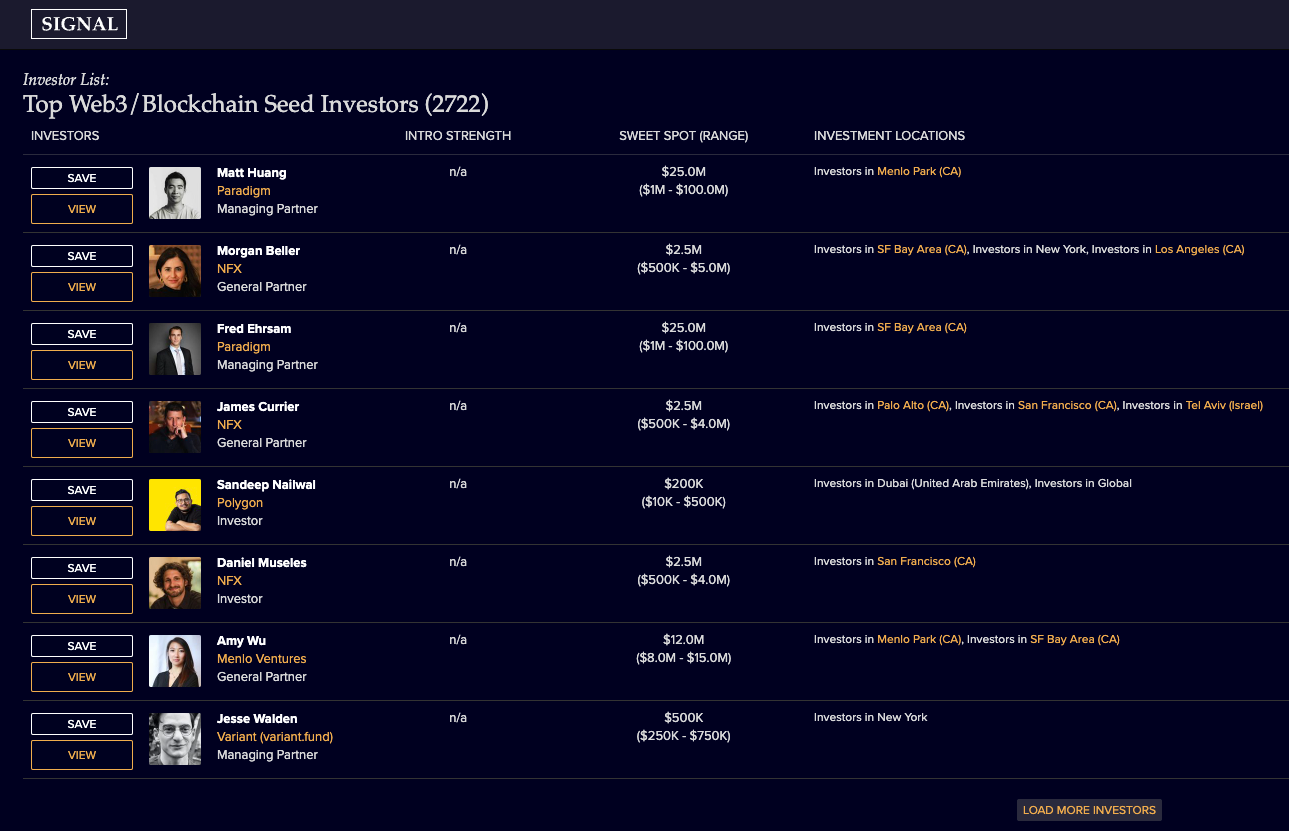The height and width of the screenshot is (831, 1289).
Task: Save investor Daniel Museles
Action: pyautogui.click(x=82, y=568)
